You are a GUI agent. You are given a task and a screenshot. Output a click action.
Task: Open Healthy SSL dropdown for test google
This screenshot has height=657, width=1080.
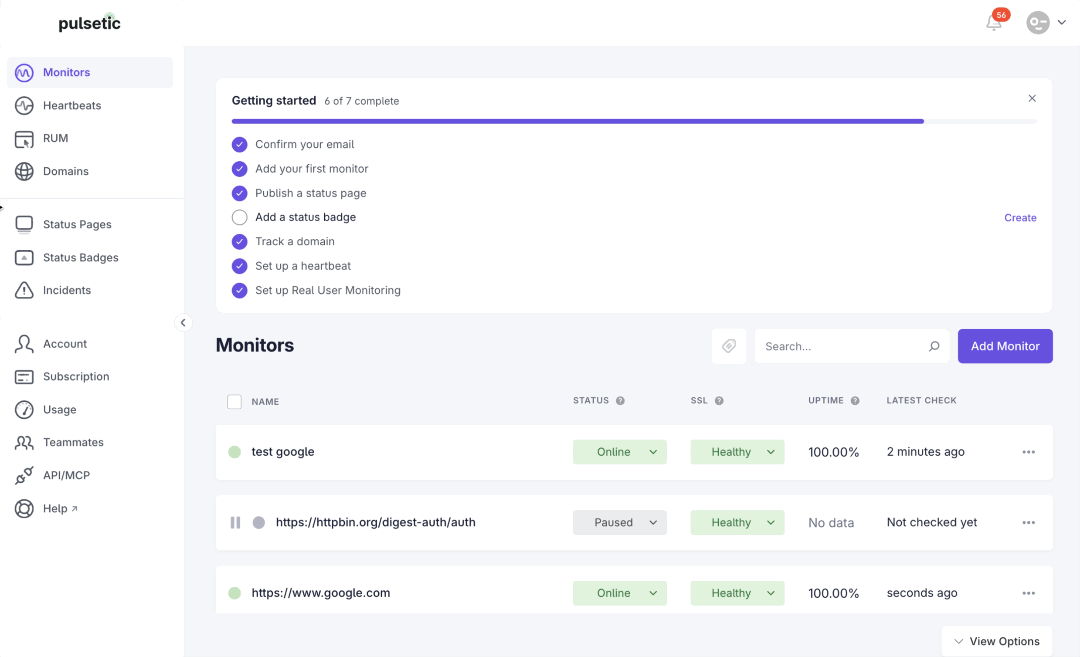pos(738,452)
